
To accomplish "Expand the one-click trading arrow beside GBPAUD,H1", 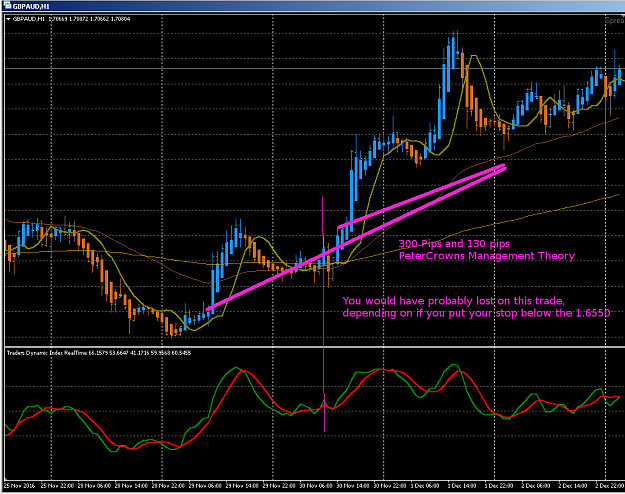I will click(9, 19).
